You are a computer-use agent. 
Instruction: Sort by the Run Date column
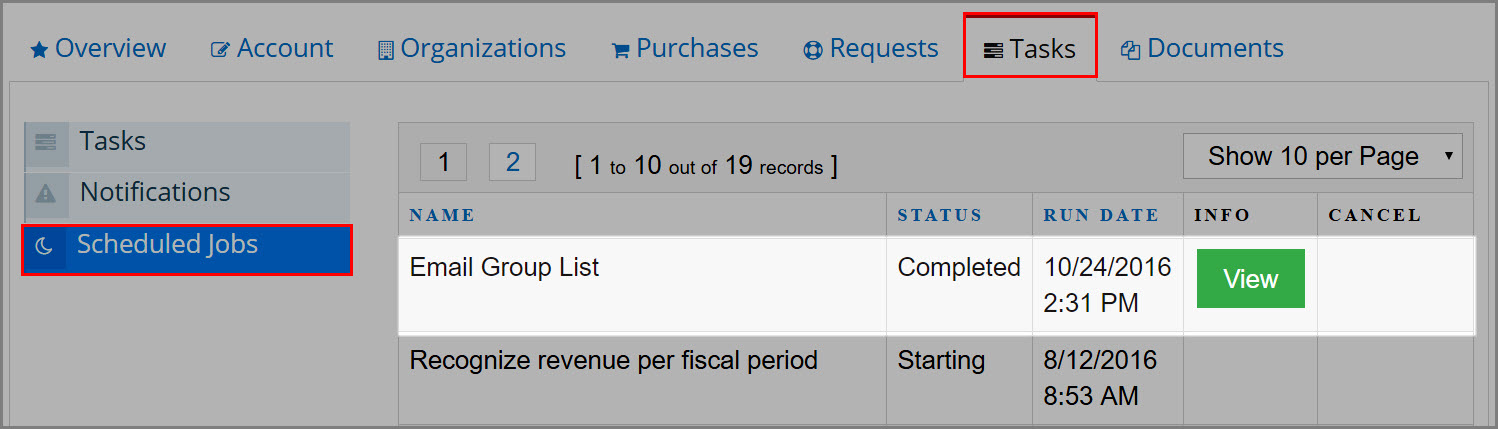click(x=1101, y=215)
